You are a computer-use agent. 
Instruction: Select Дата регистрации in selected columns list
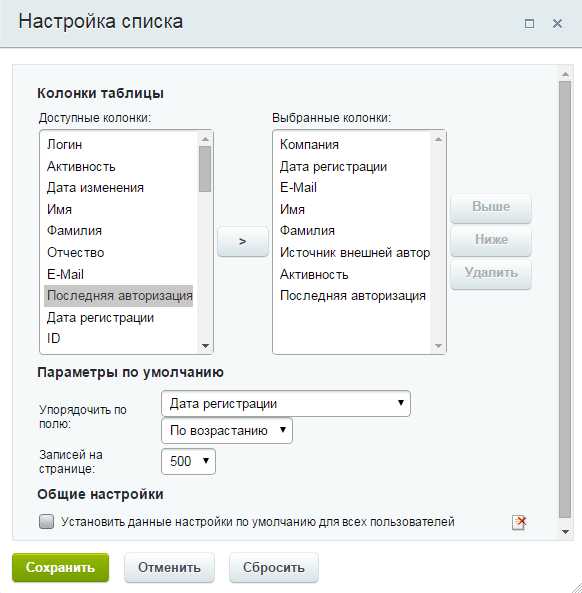click(x=354, y=166)
